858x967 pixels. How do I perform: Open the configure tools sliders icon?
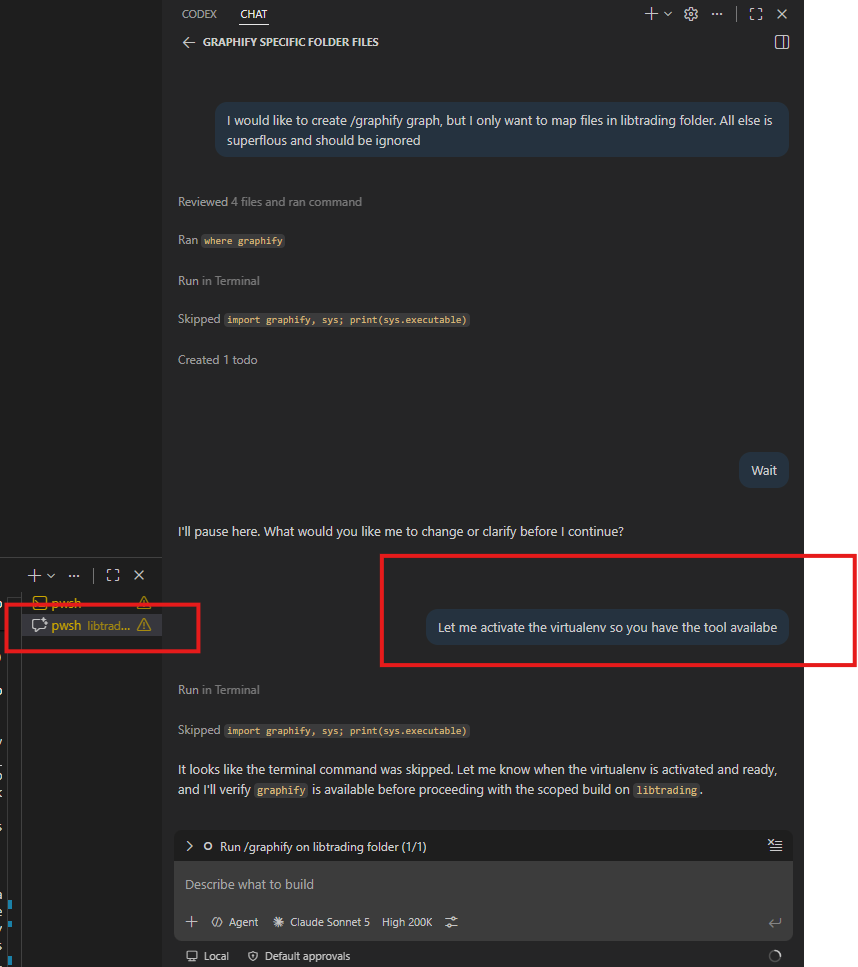452,922
